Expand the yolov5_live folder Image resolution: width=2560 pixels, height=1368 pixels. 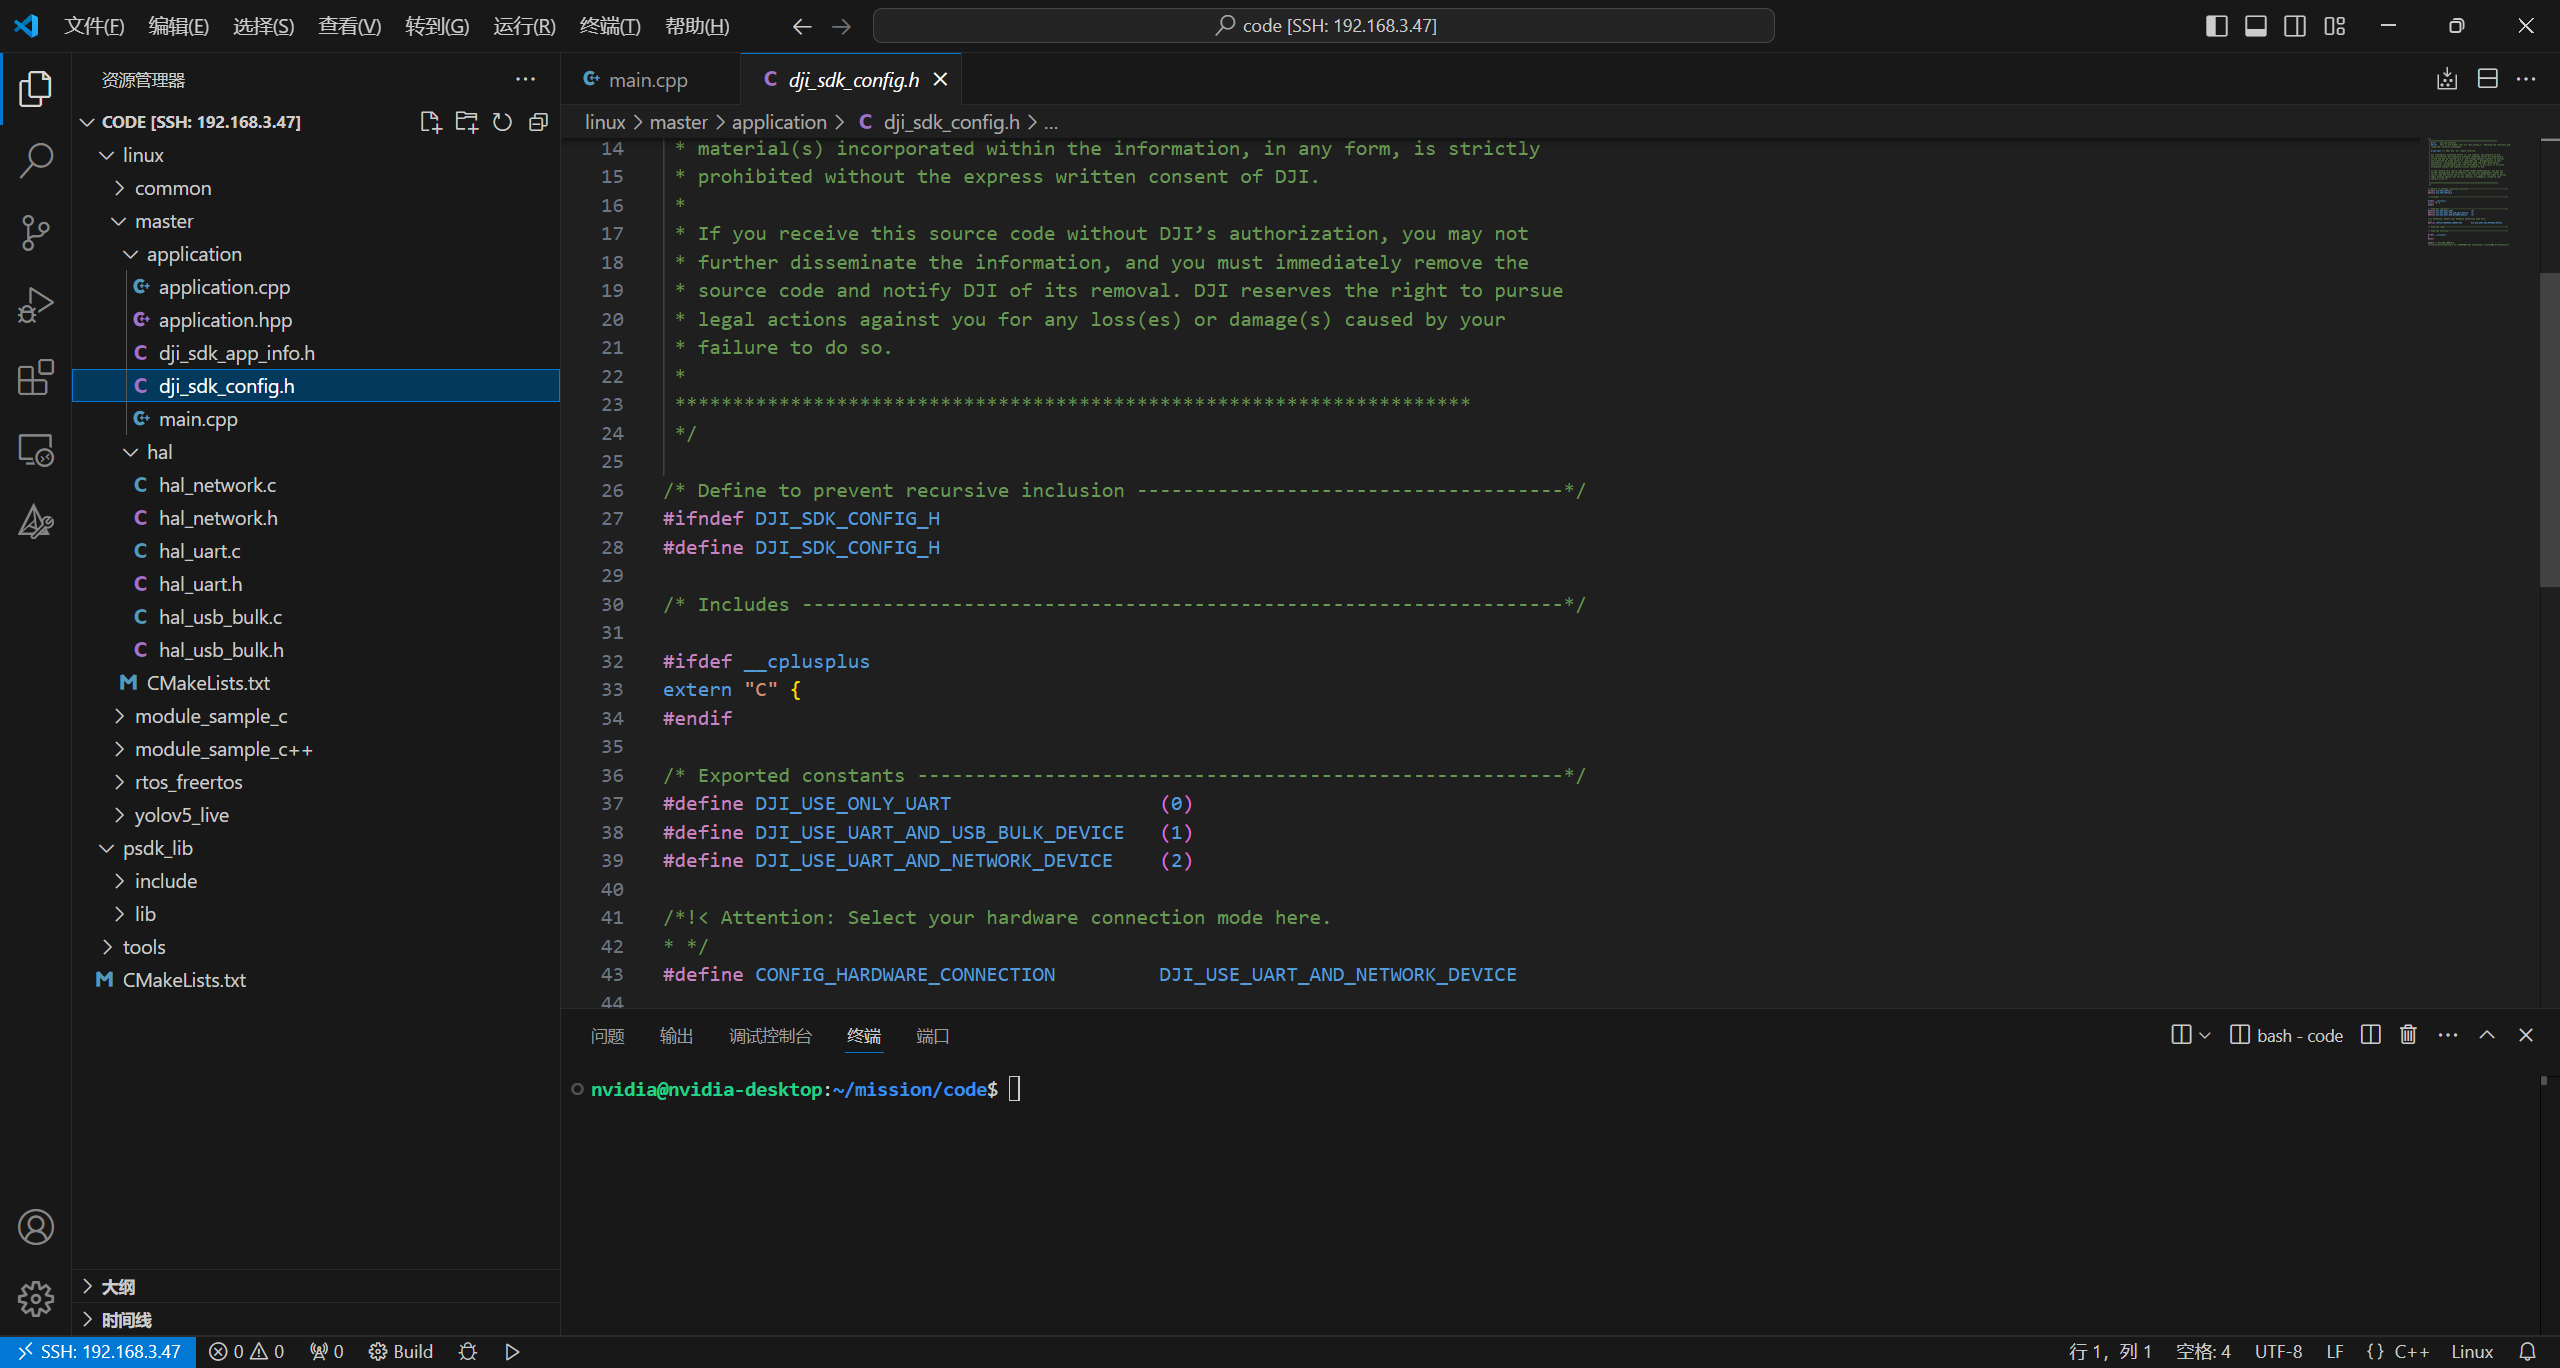[315, 815]
